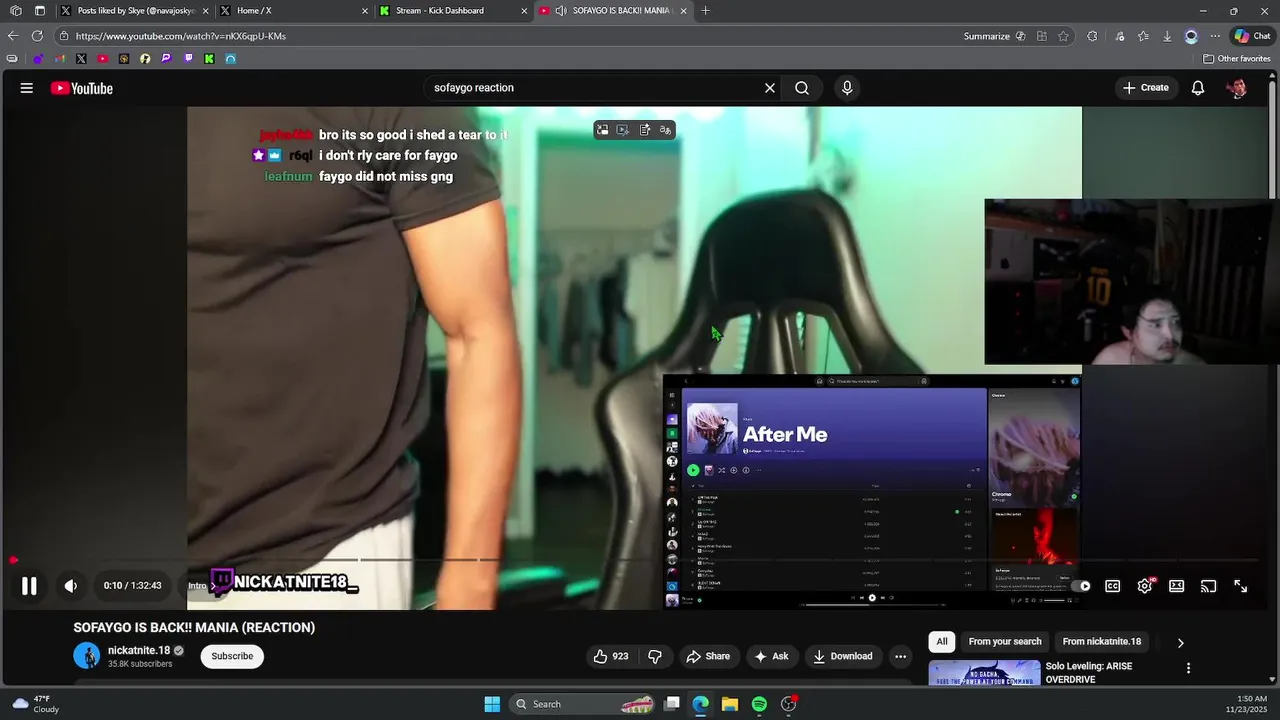Open the account avatar menu
The height and width of the screenshot is (720, 1280).
point(1237,88)
